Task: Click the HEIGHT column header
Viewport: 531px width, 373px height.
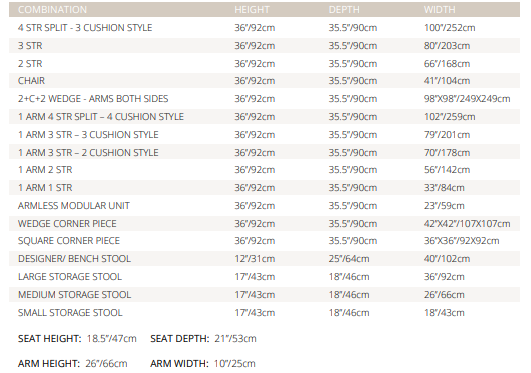Action: point(252,9)
